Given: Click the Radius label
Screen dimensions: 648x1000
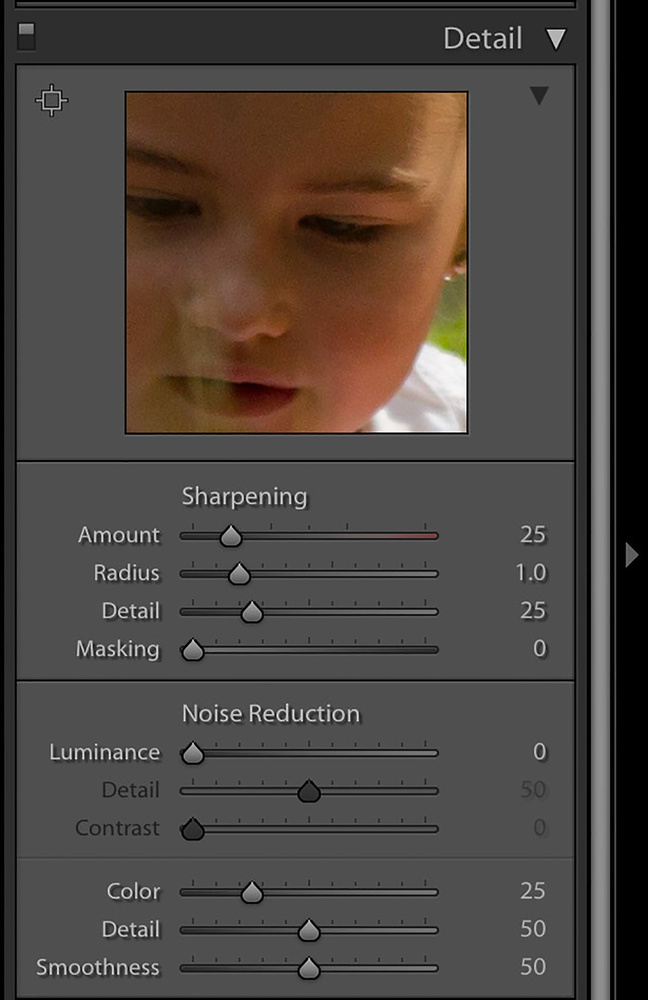Looking at the screenshot, I should [126, 573].
